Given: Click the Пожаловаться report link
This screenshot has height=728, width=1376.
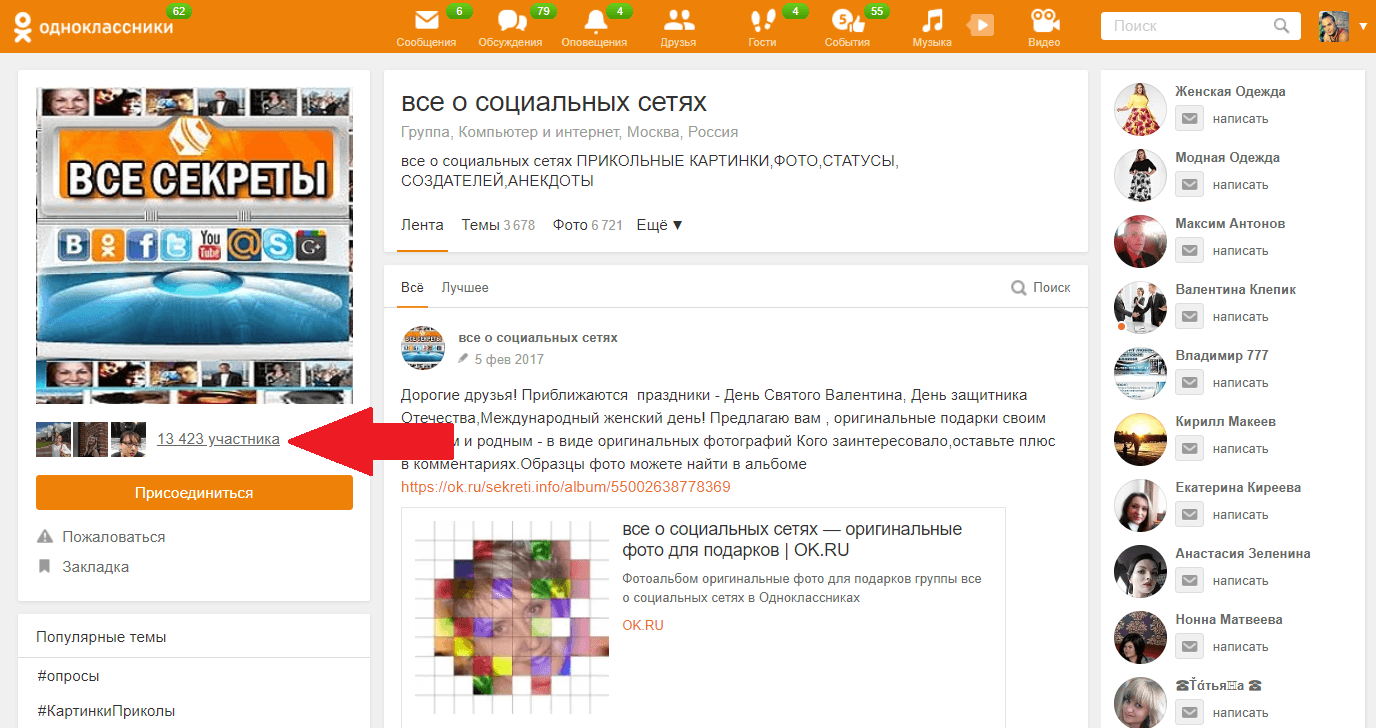Looking at the screenshot, I should (x=114, y=537).
